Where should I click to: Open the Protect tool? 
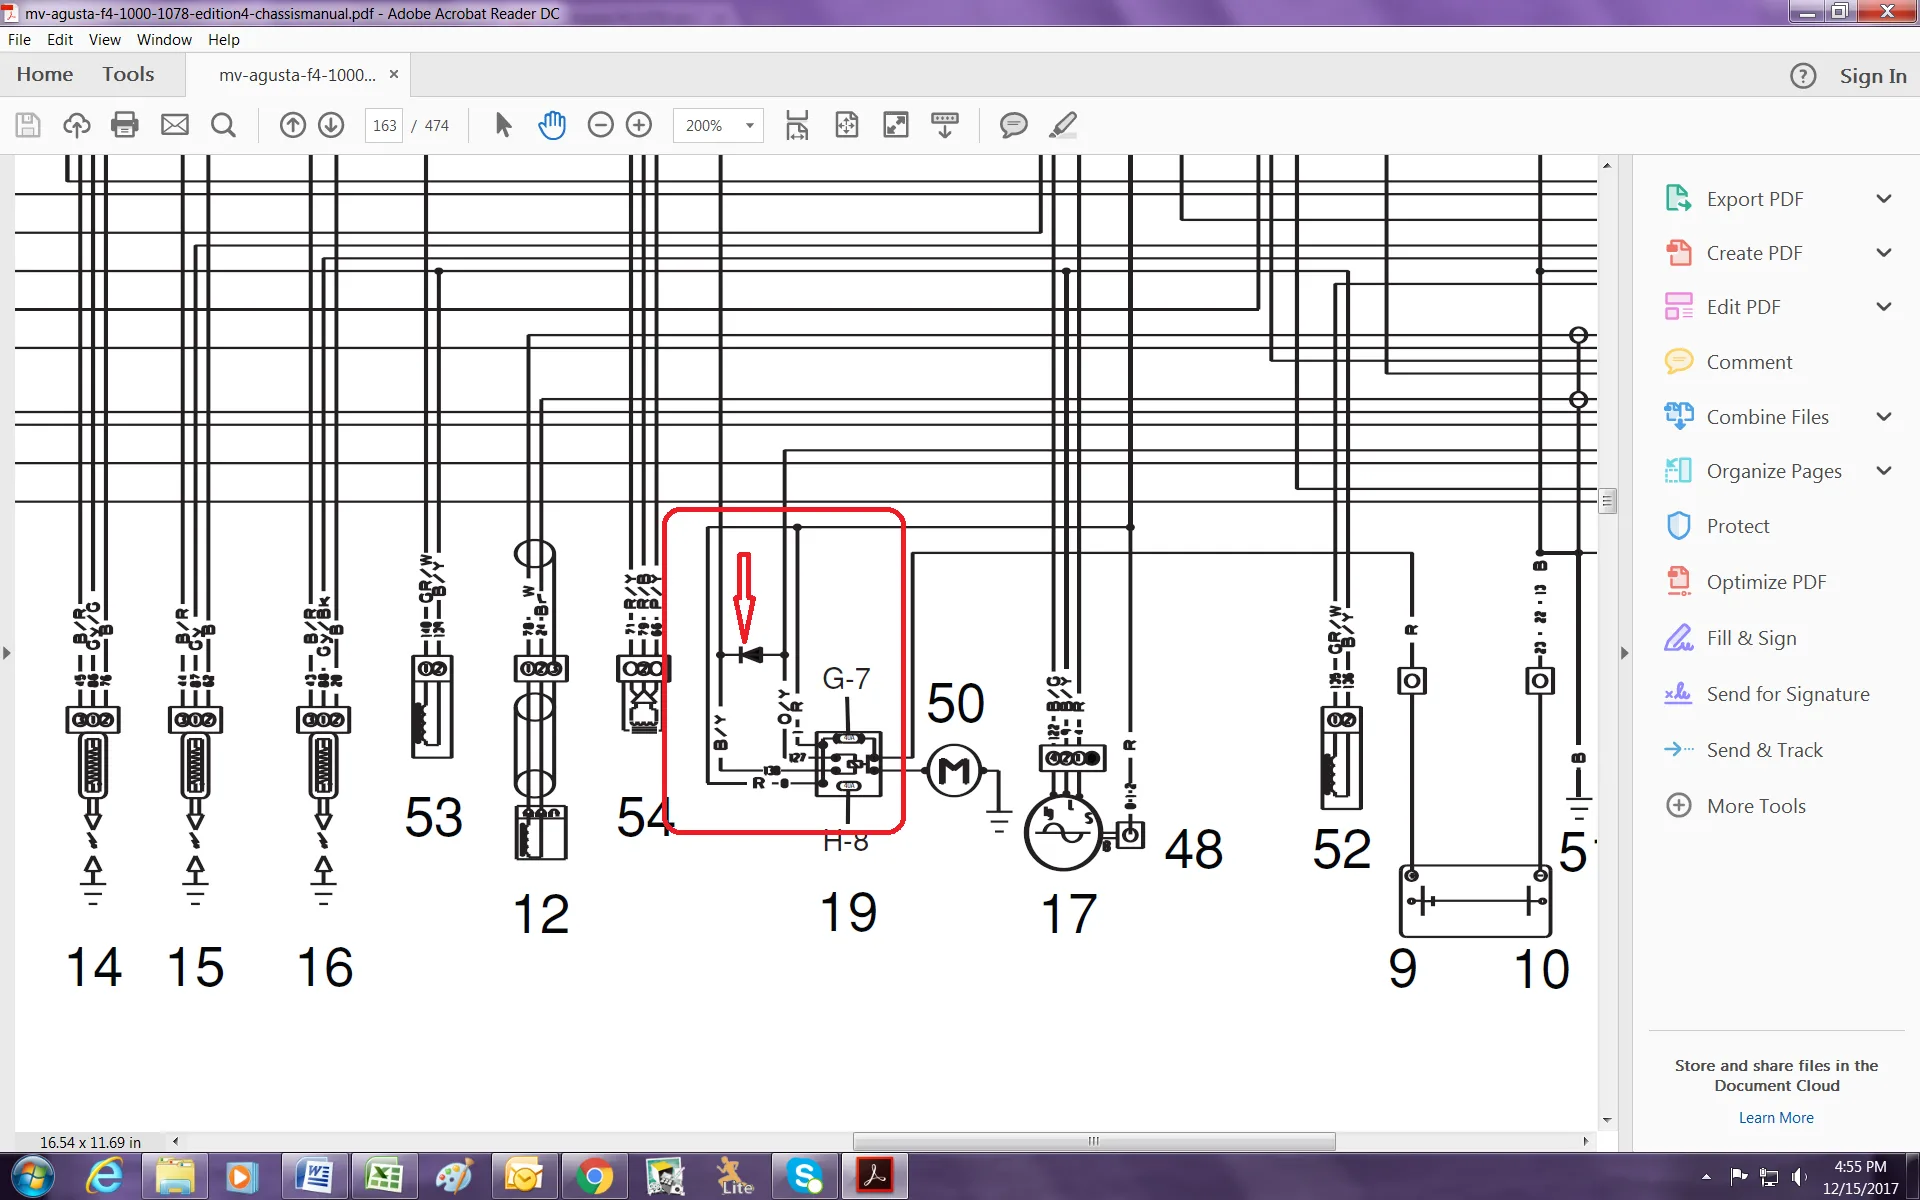[1737, 526]
